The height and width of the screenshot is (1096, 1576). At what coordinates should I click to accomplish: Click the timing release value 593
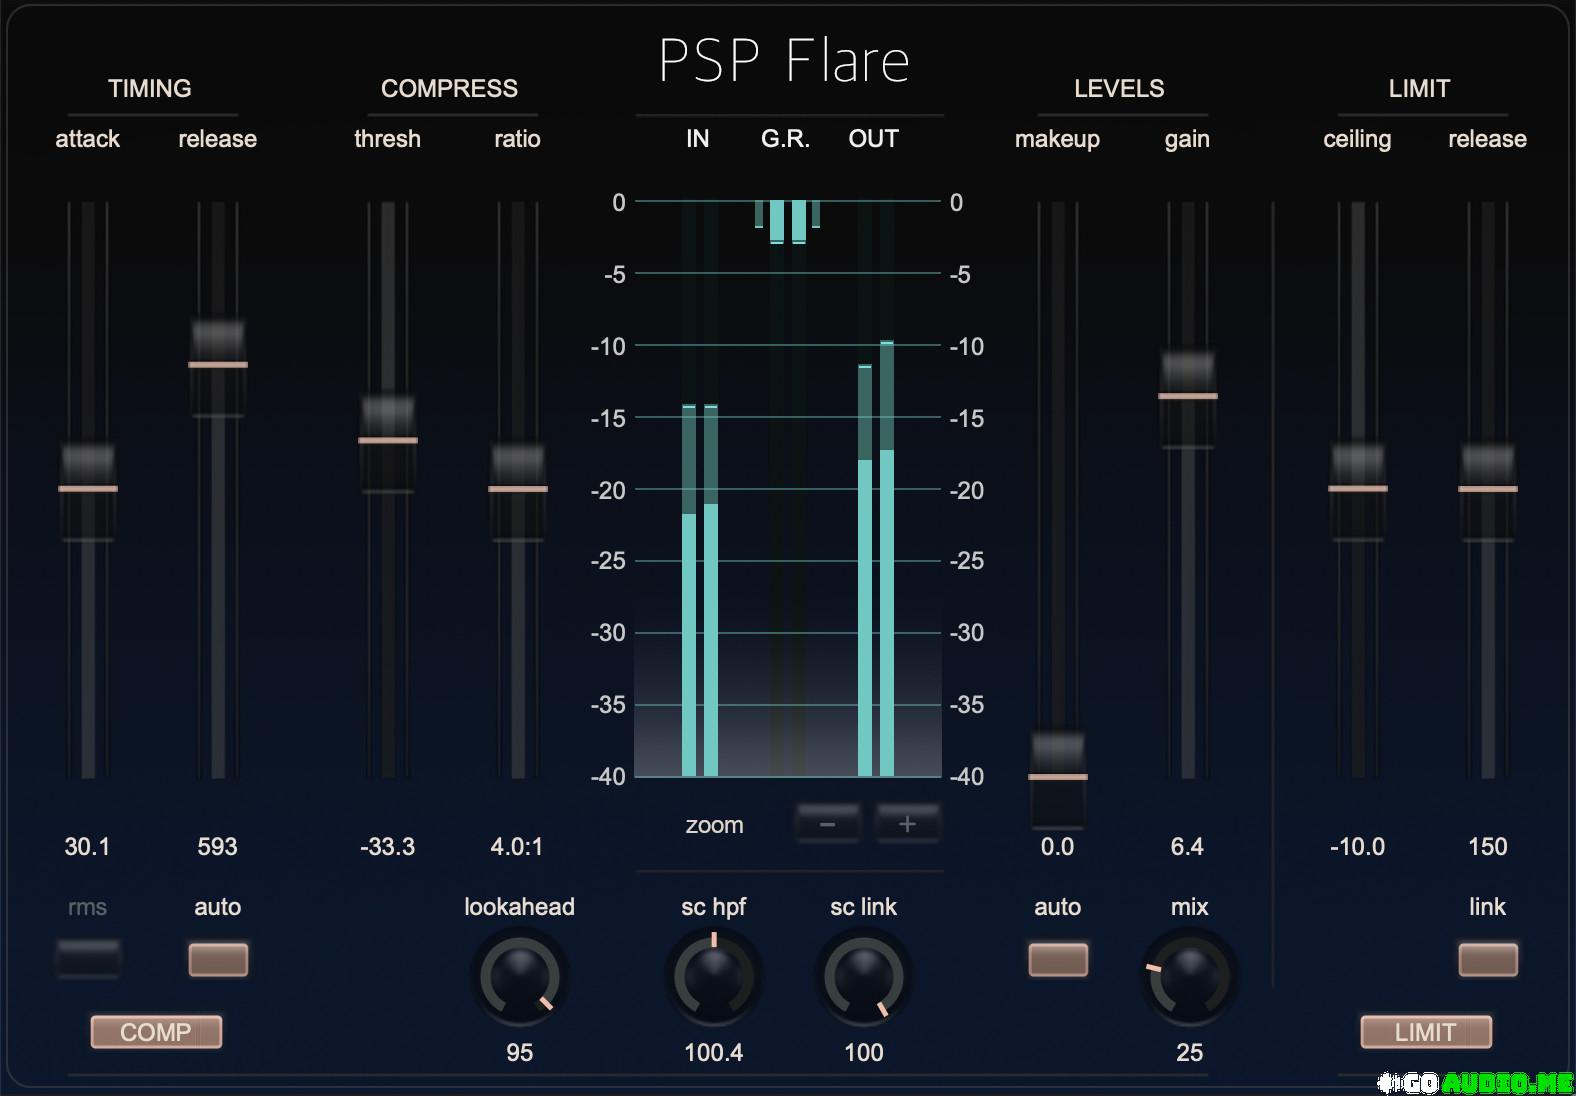(x=217, y=847)
